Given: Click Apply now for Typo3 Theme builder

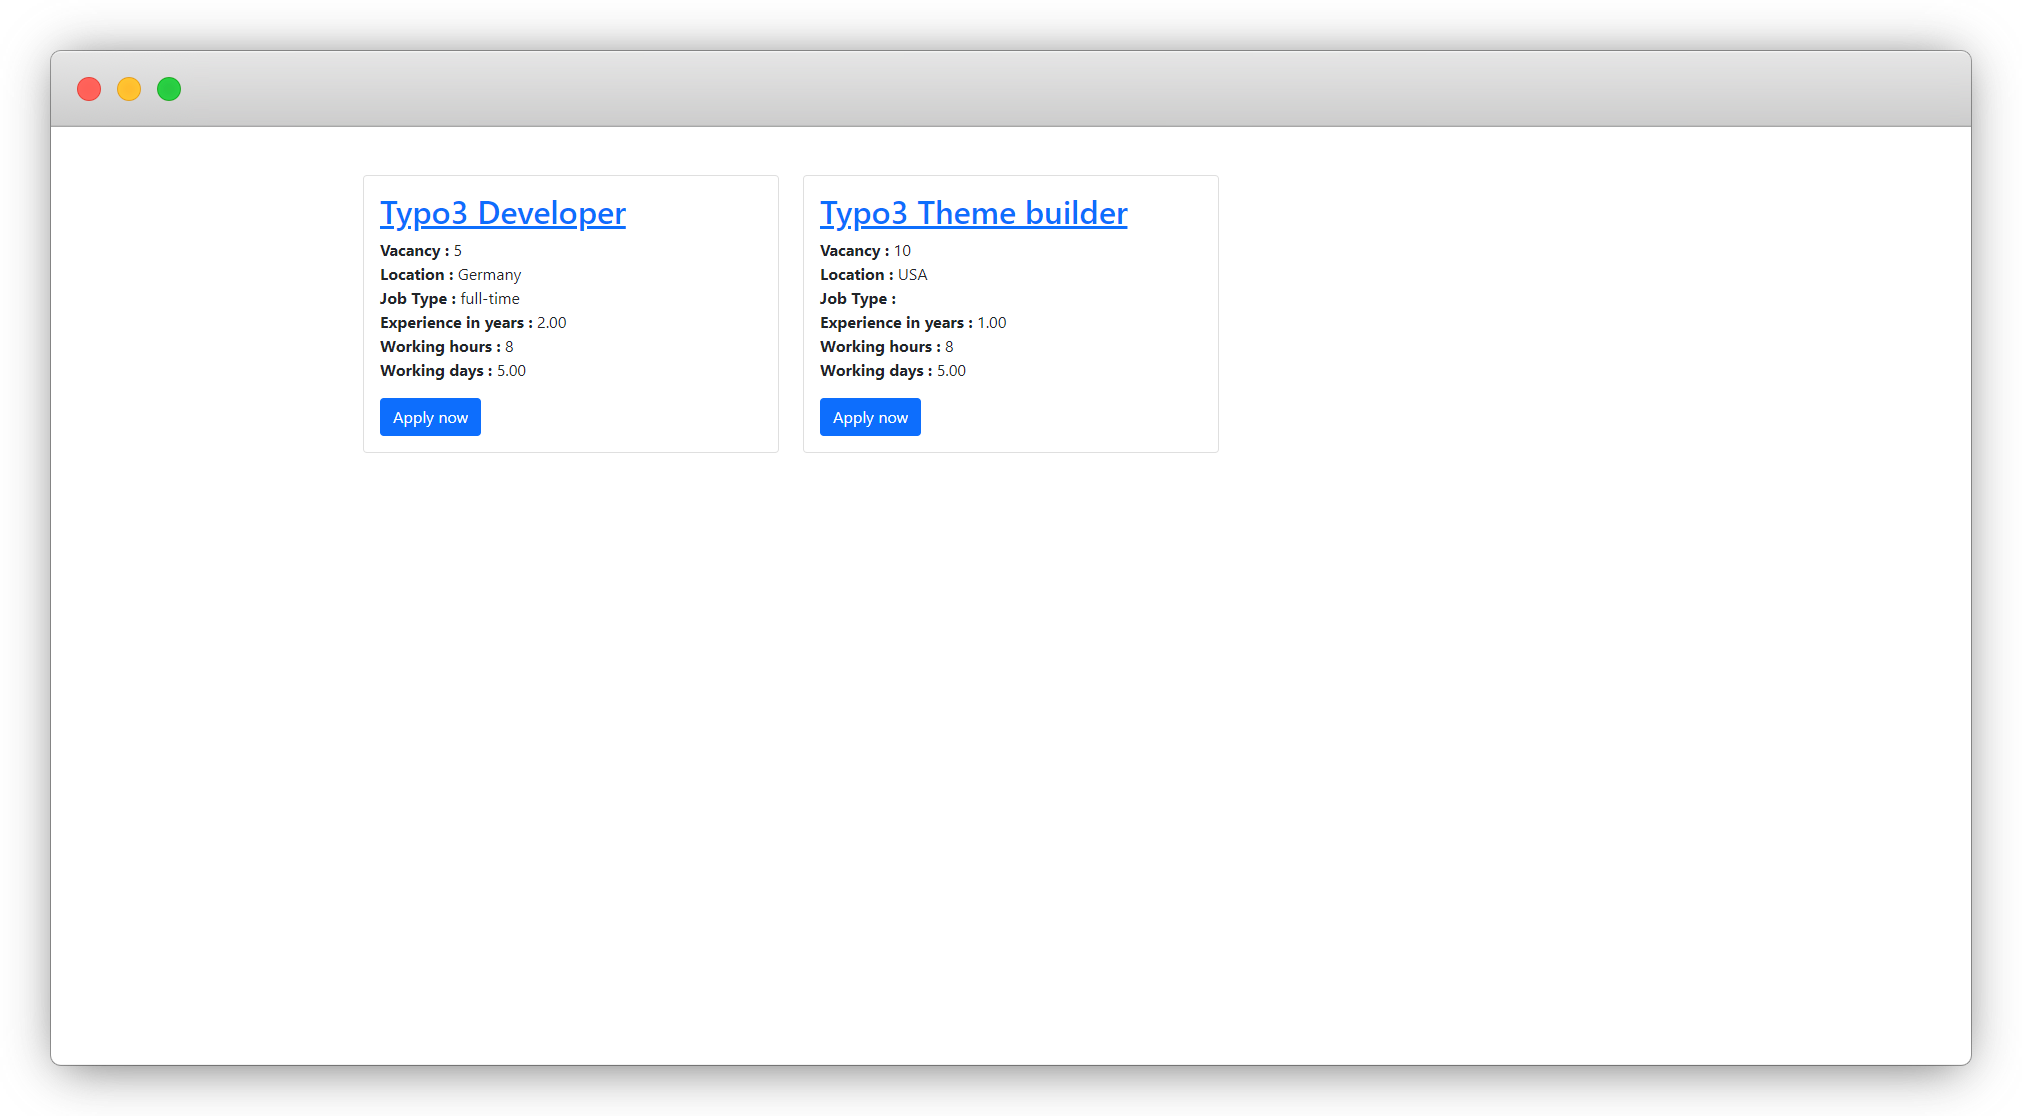Looking at the screenshot, I should 870,417.
